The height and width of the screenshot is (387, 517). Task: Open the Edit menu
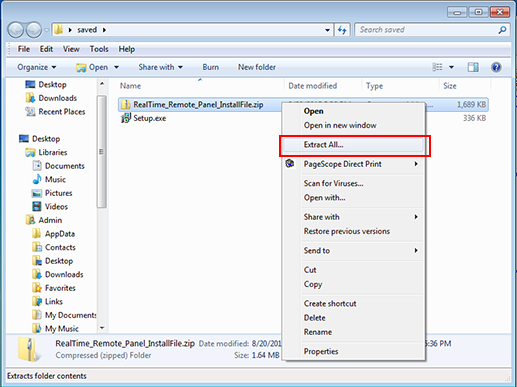tap(46, 49)
